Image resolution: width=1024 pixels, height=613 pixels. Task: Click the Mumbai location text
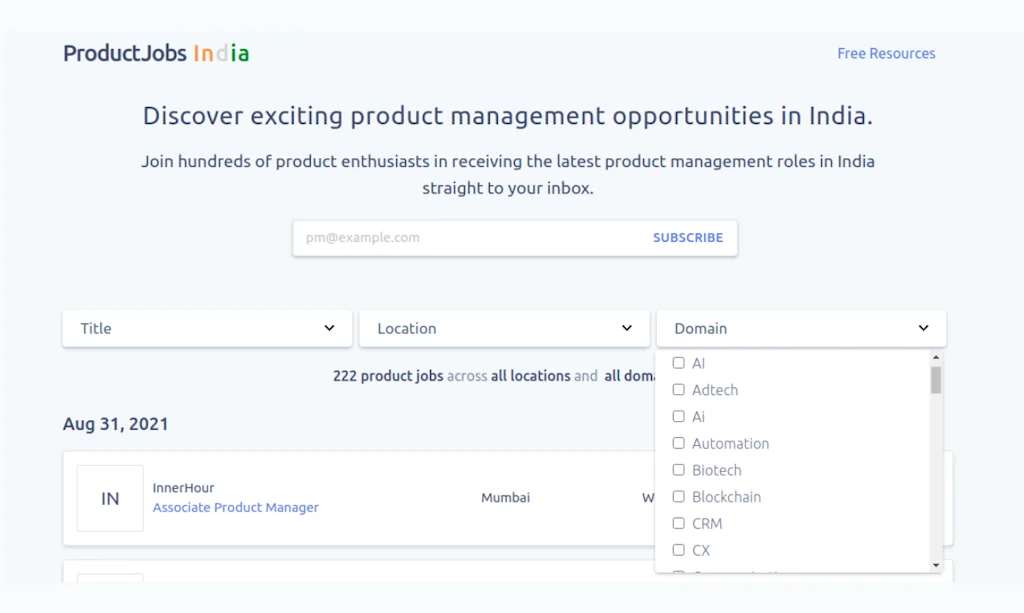click(505, 497)
